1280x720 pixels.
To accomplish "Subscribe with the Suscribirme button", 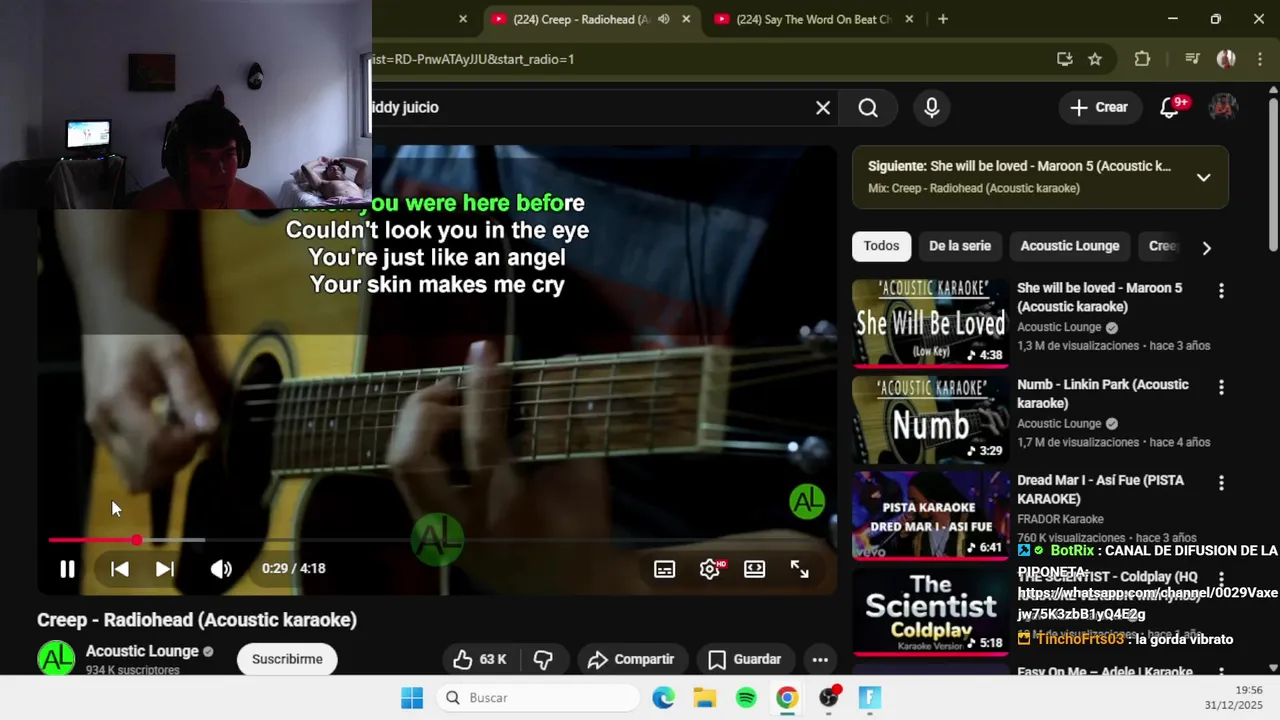I will pos(287,659).
